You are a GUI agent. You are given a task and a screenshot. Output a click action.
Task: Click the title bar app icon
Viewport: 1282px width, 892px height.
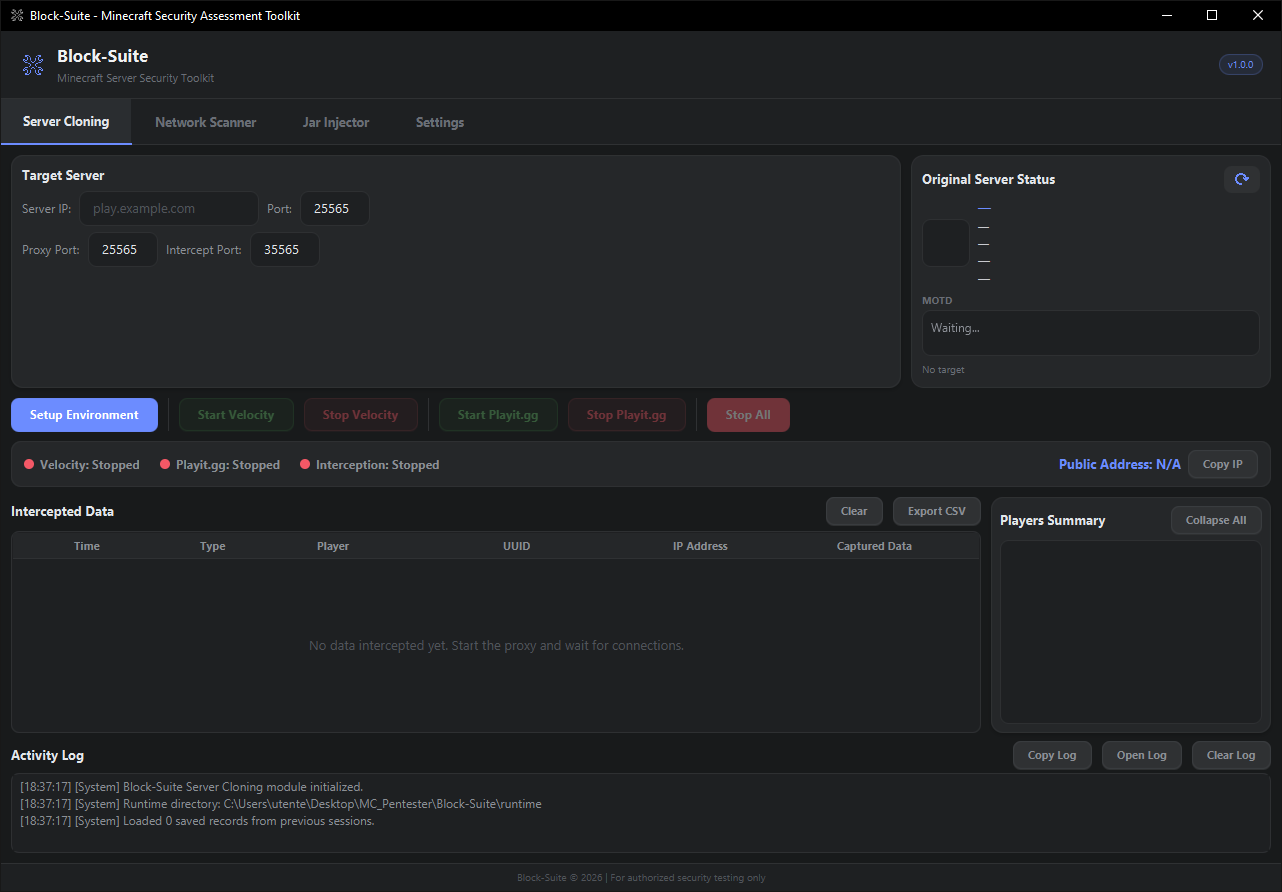(x=16, y=15)
